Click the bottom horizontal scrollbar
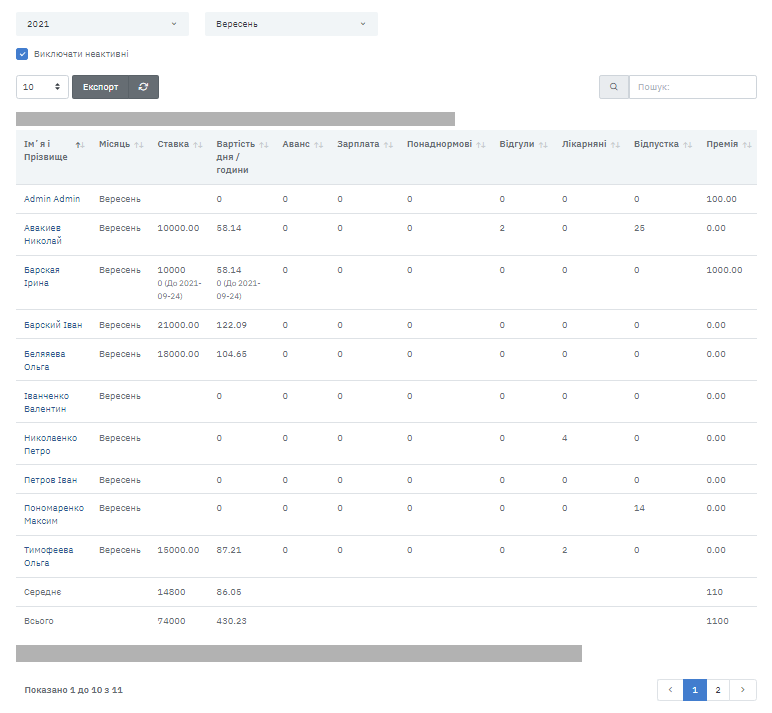 pos(298,653)
